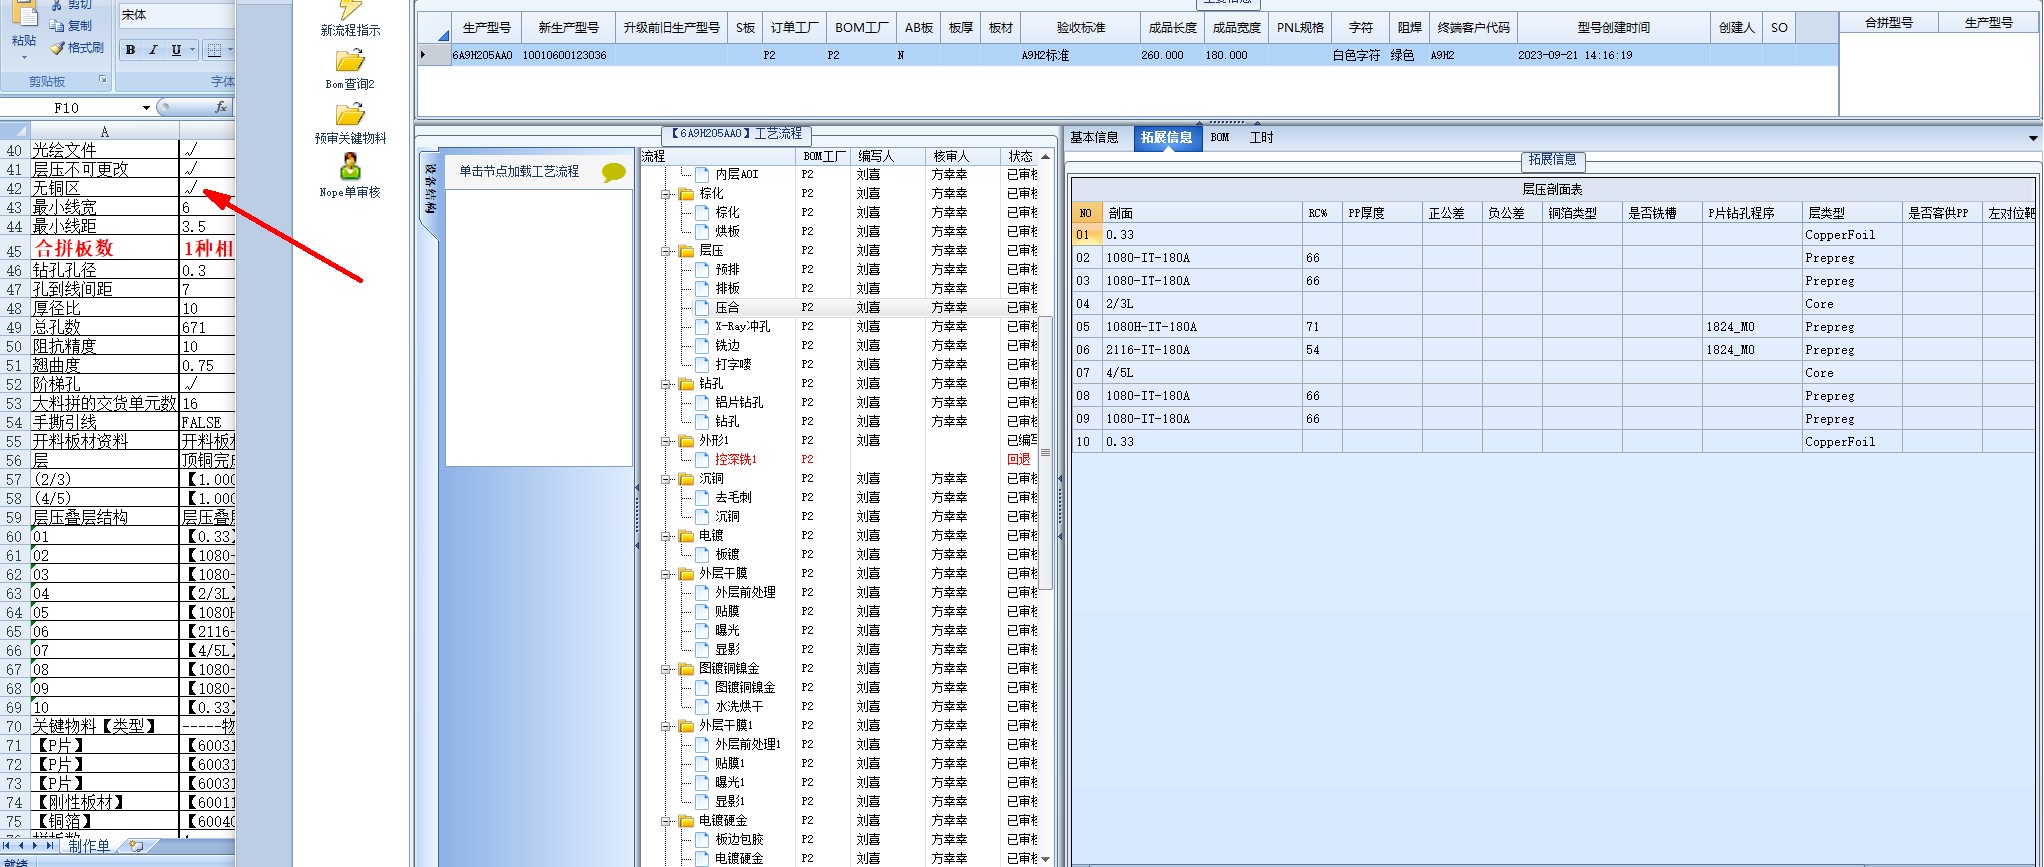
Task: Open the 粘贴 paste options dropdown arrow
Action: click(24, 57)
